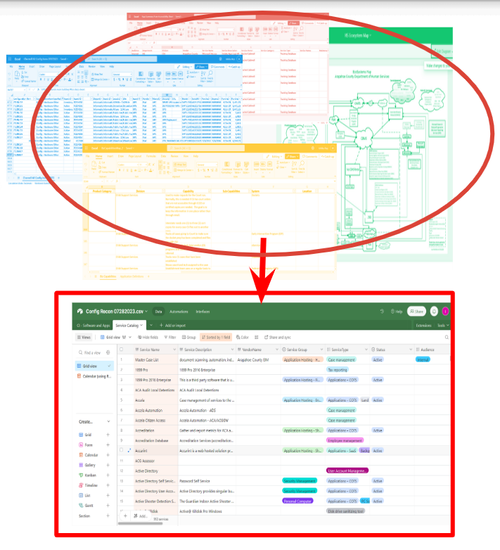Add a new Grid view with plus
This screenshot has height=550, width=500.
(108, 435)
